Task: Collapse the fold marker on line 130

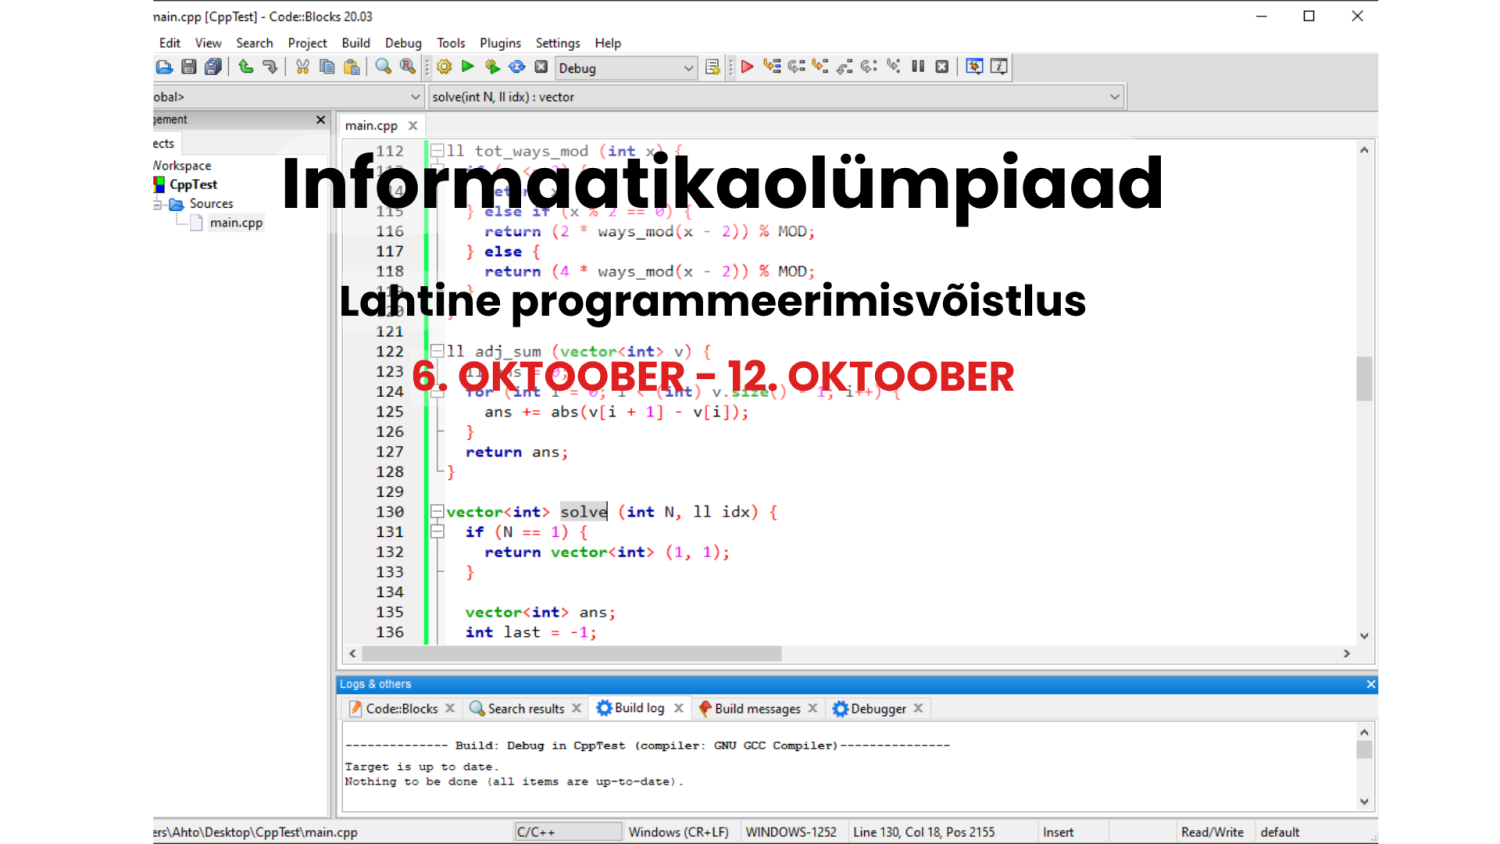Action: click(x=437, y=512)
